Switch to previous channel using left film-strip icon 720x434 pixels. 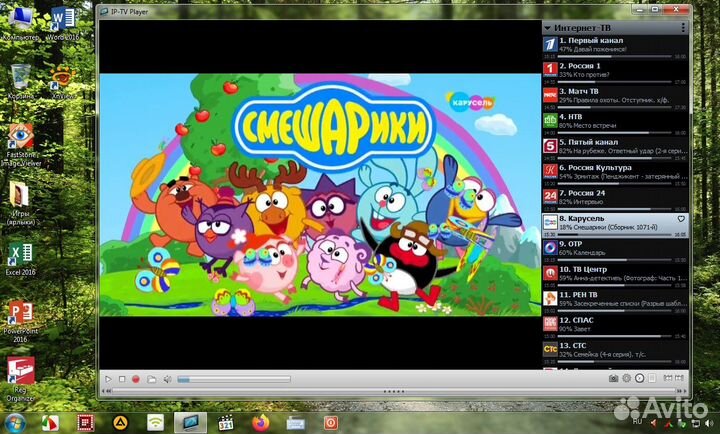[x=668, y=378]
